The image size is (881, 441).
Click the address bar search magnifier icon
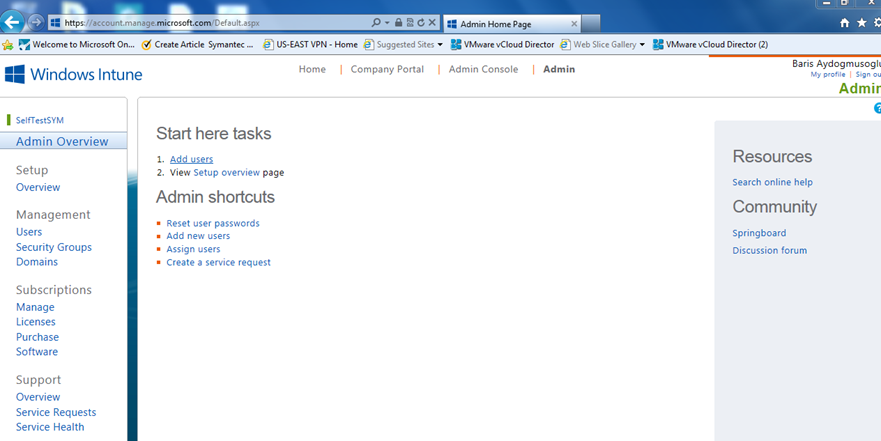(x=376, y=23)
